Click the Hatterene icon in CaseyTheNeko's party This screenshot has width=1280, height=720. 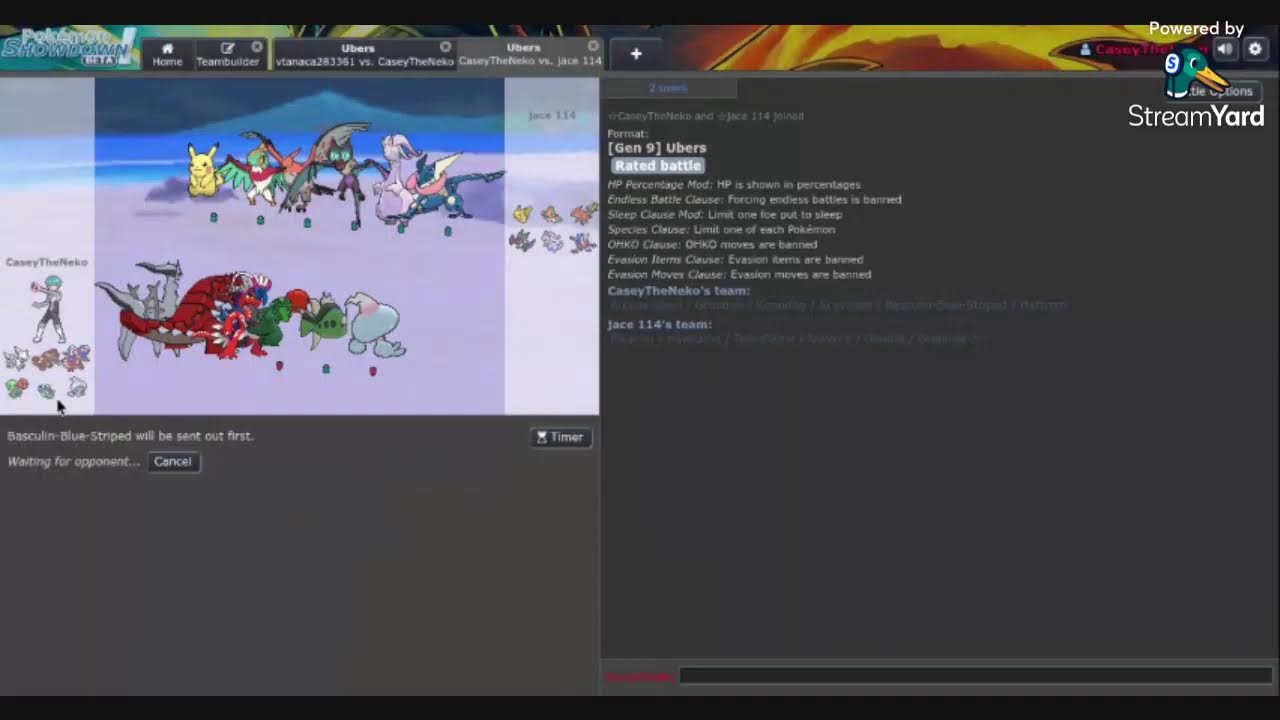(x=77, y=386)
